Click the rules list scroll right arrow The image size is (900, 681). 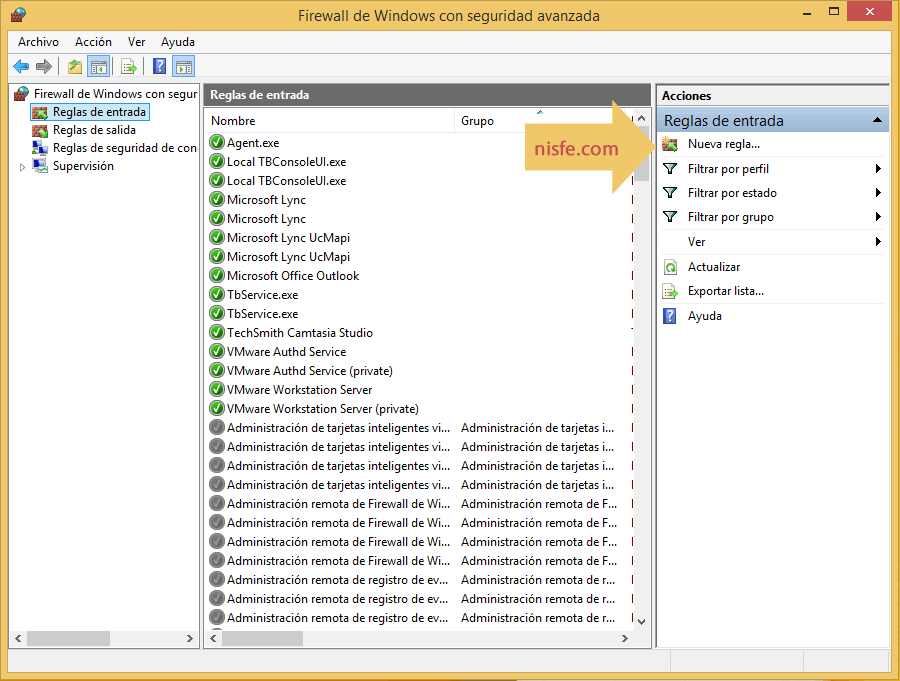pos(624,639)
